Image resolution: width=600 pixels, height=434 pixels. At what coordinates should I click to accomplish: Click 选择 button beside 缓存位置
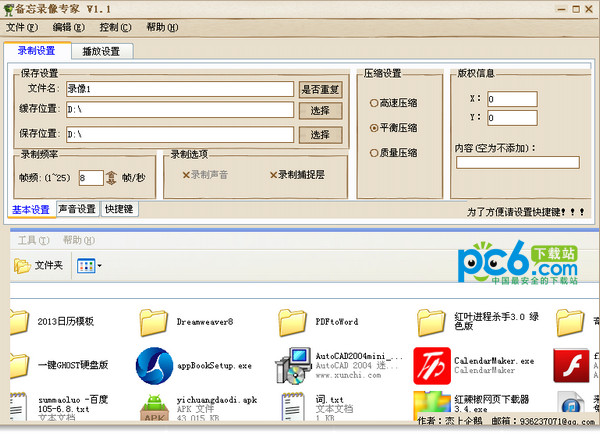click(x=320, y=111)
